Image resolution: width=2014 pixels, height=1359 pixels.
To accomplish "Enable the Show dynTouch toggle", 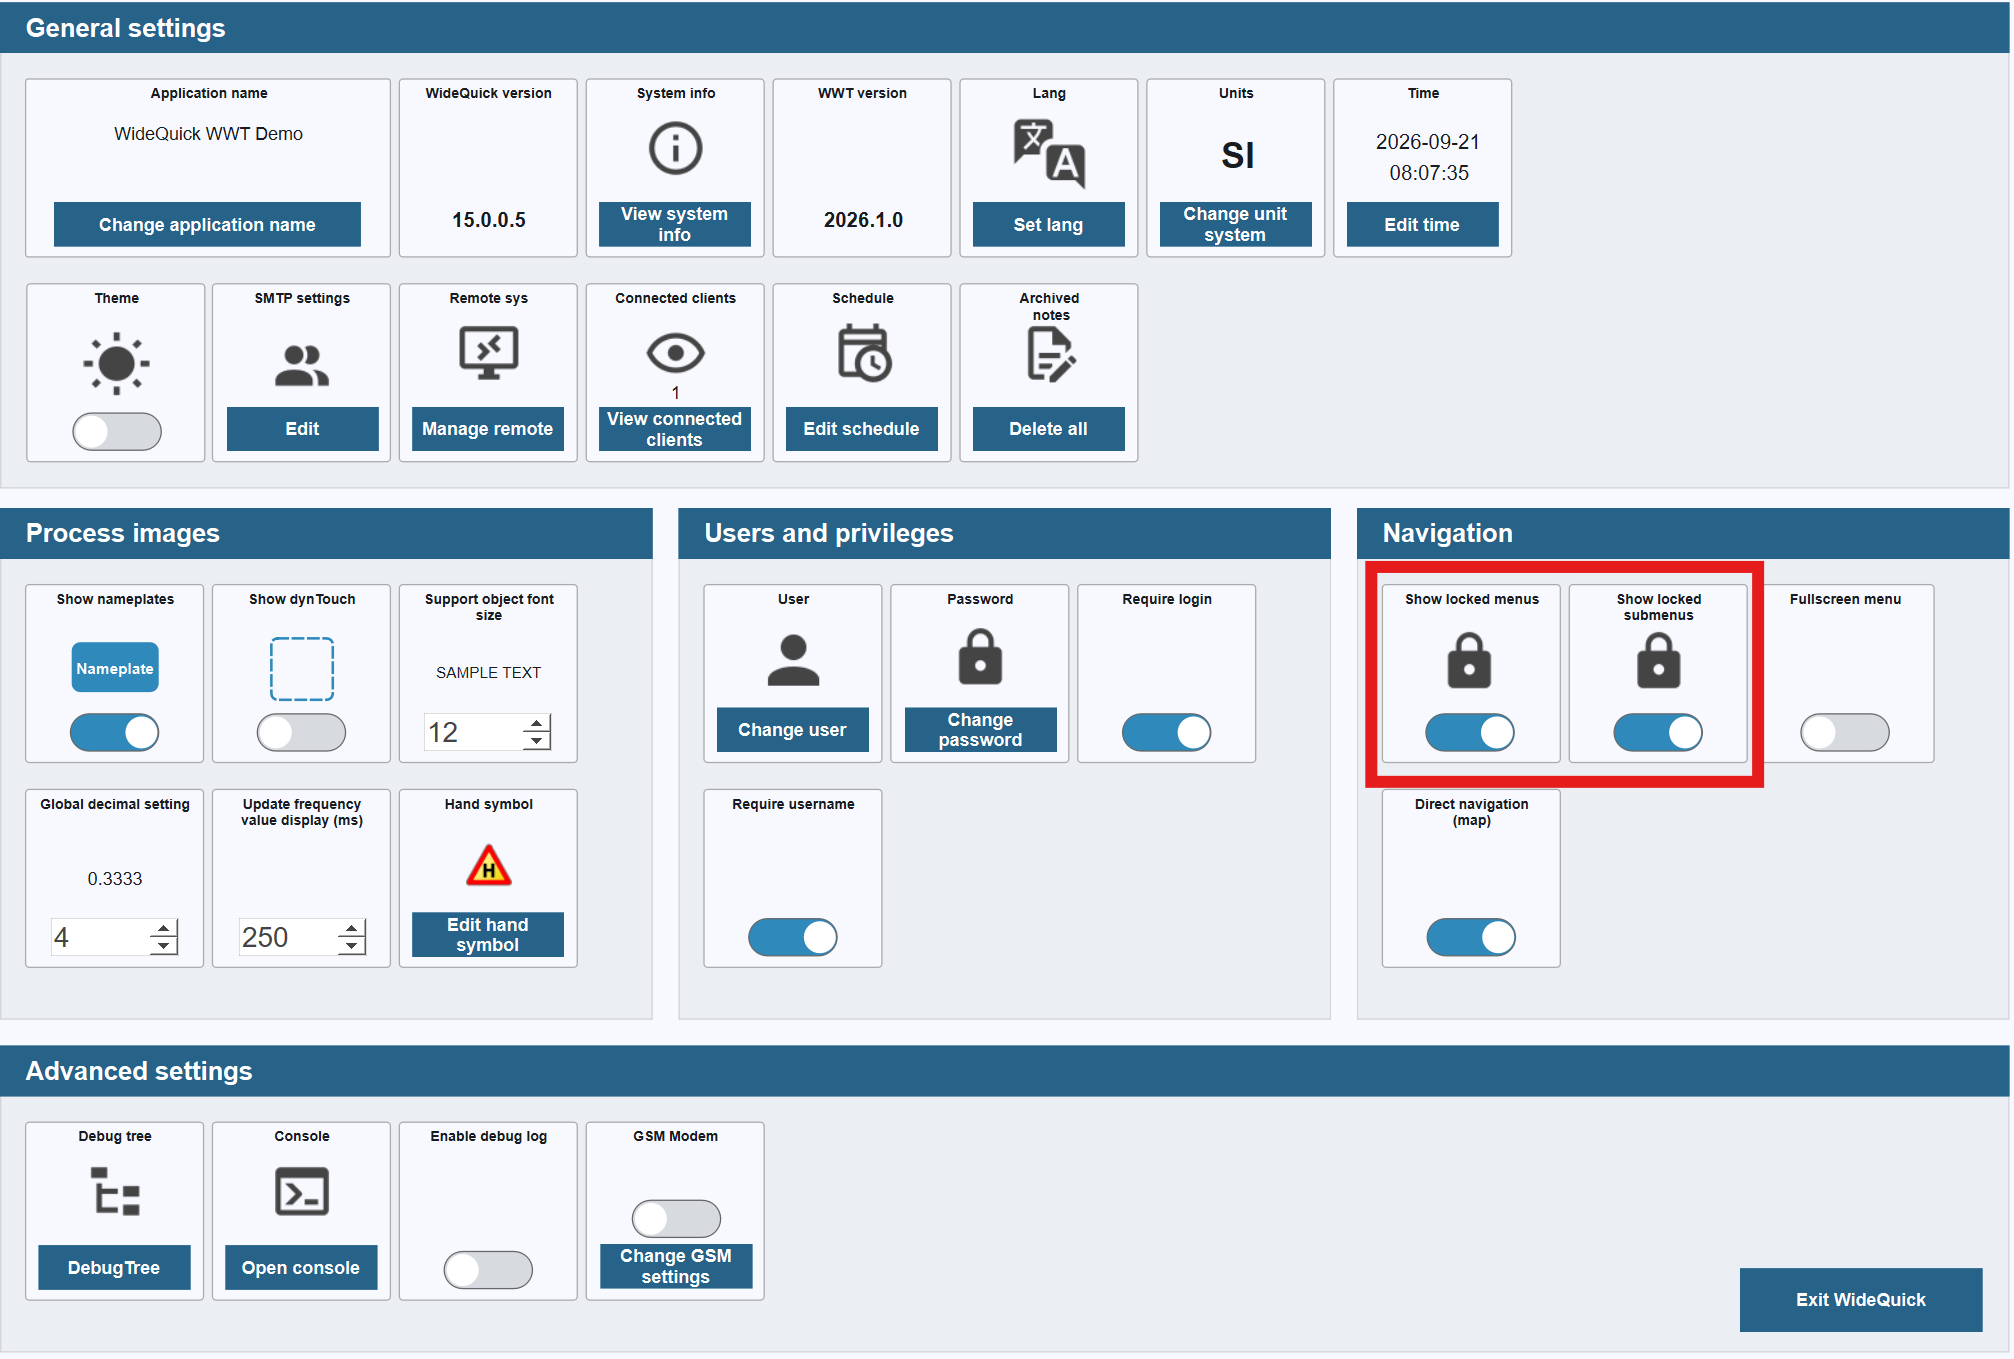I will (302, 733).
